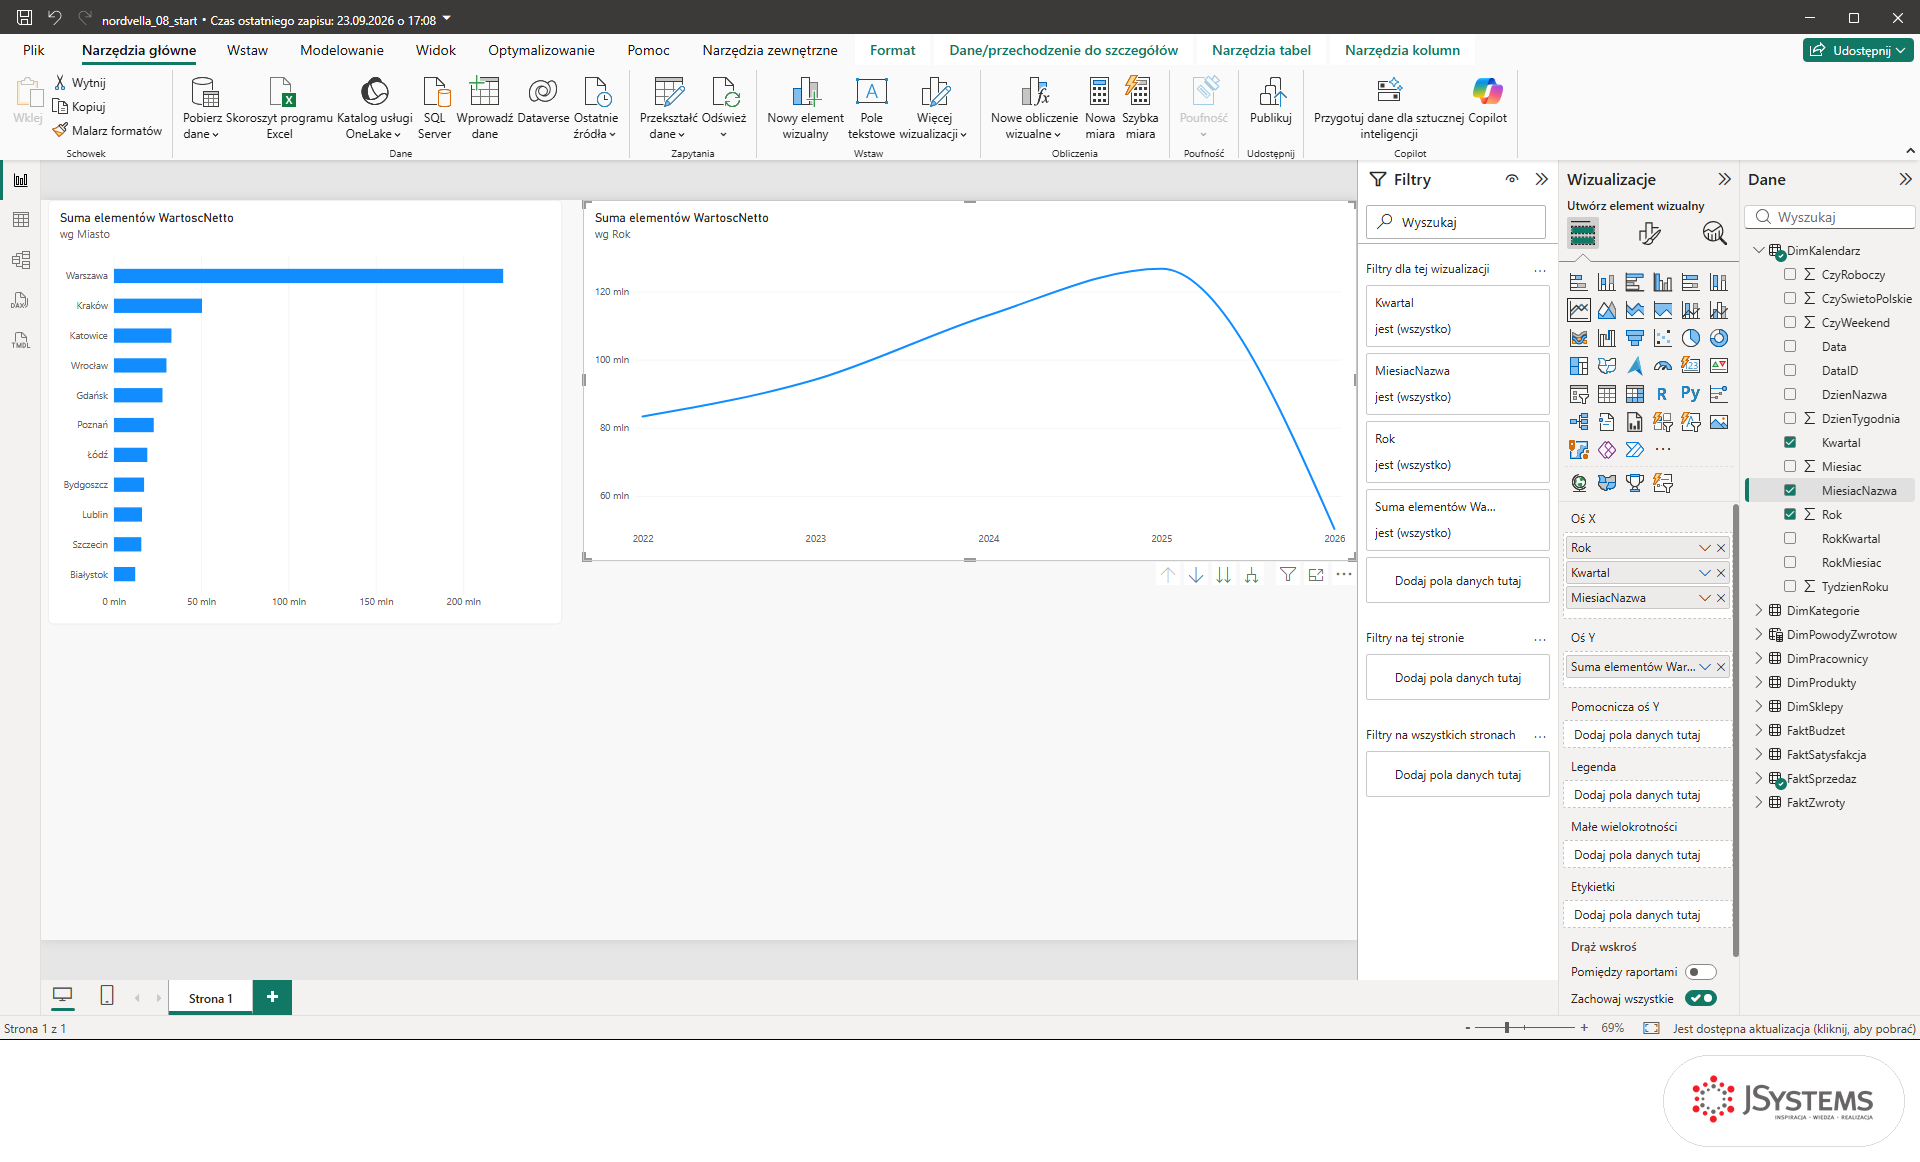Click the Publikuj icon
The width and height of the screenshot is (1920, 1162).
(x=1271, y=93)
